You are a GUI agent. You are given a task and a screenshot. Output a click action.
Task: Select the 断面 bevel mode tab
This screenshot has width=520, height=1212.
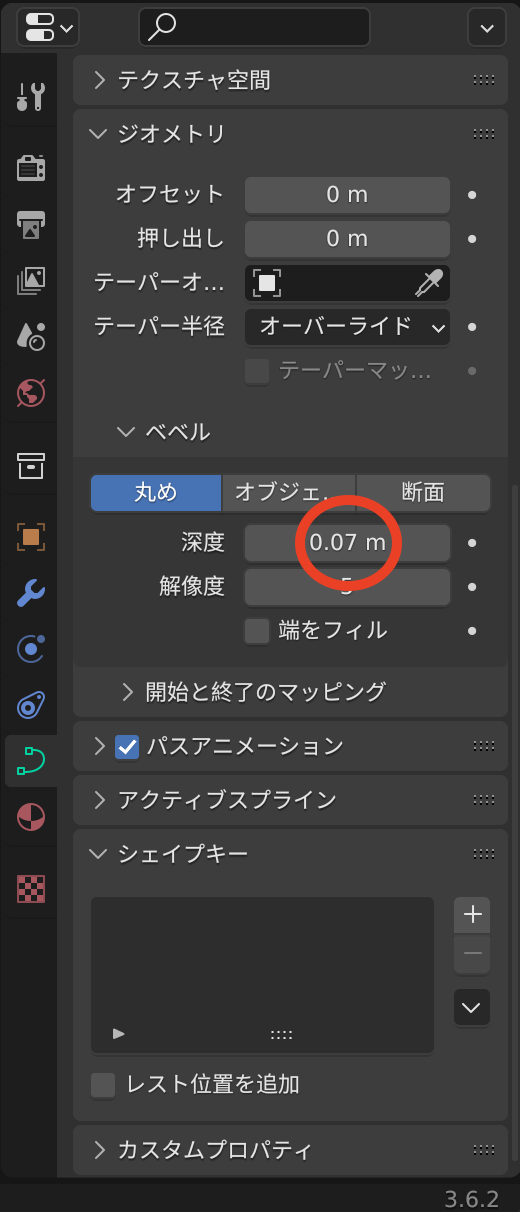point(423,492)
